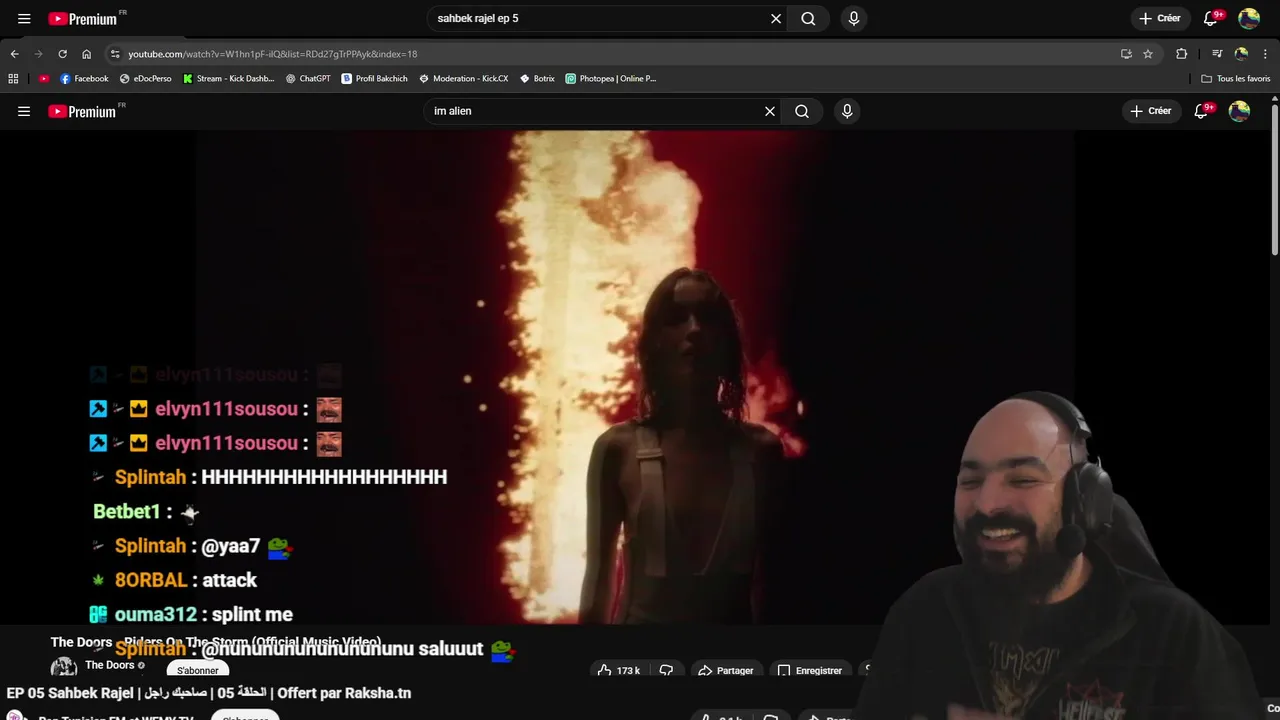1280x720 pixels.
Task: Open the YouTube bookmark icon
Action: coord(43,78)
